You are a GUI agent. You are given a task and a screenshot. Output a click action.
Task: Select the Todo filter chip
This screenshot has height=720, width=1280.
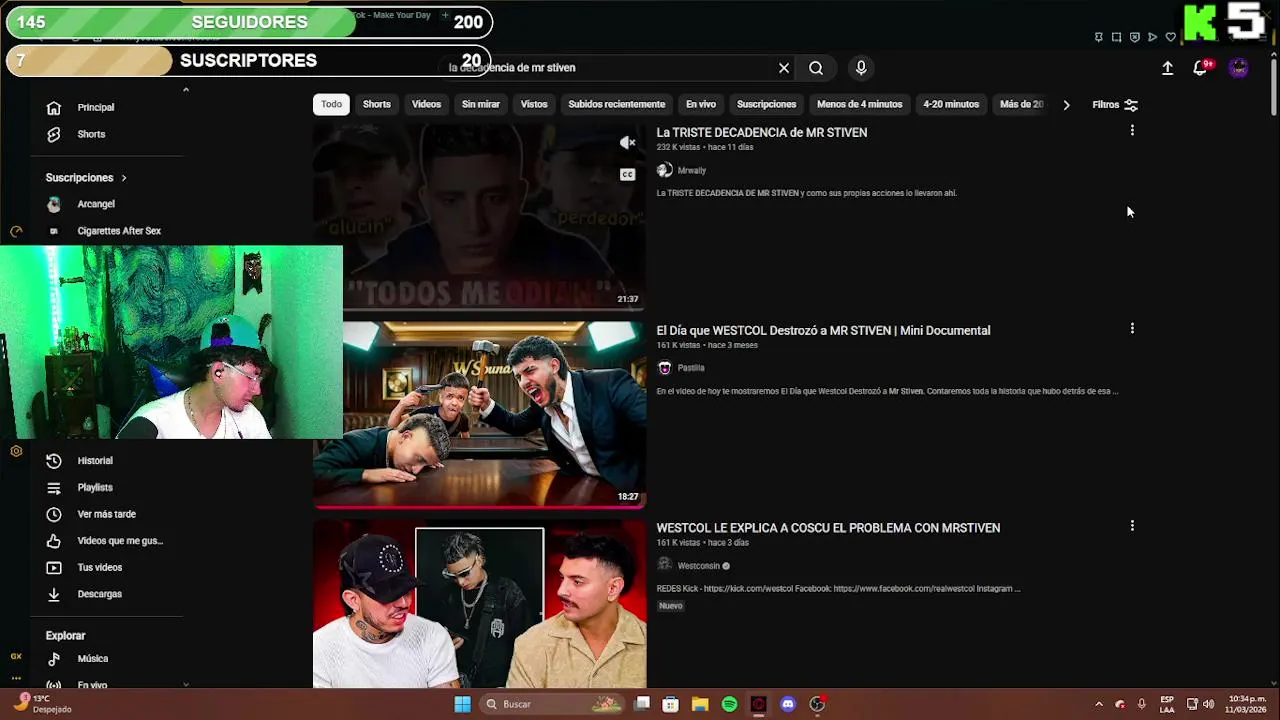coord(331,104)
